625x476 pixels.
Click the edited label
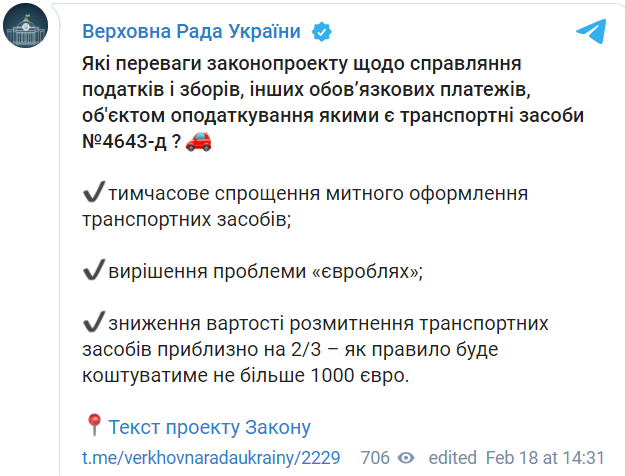(x=452, y=458)
